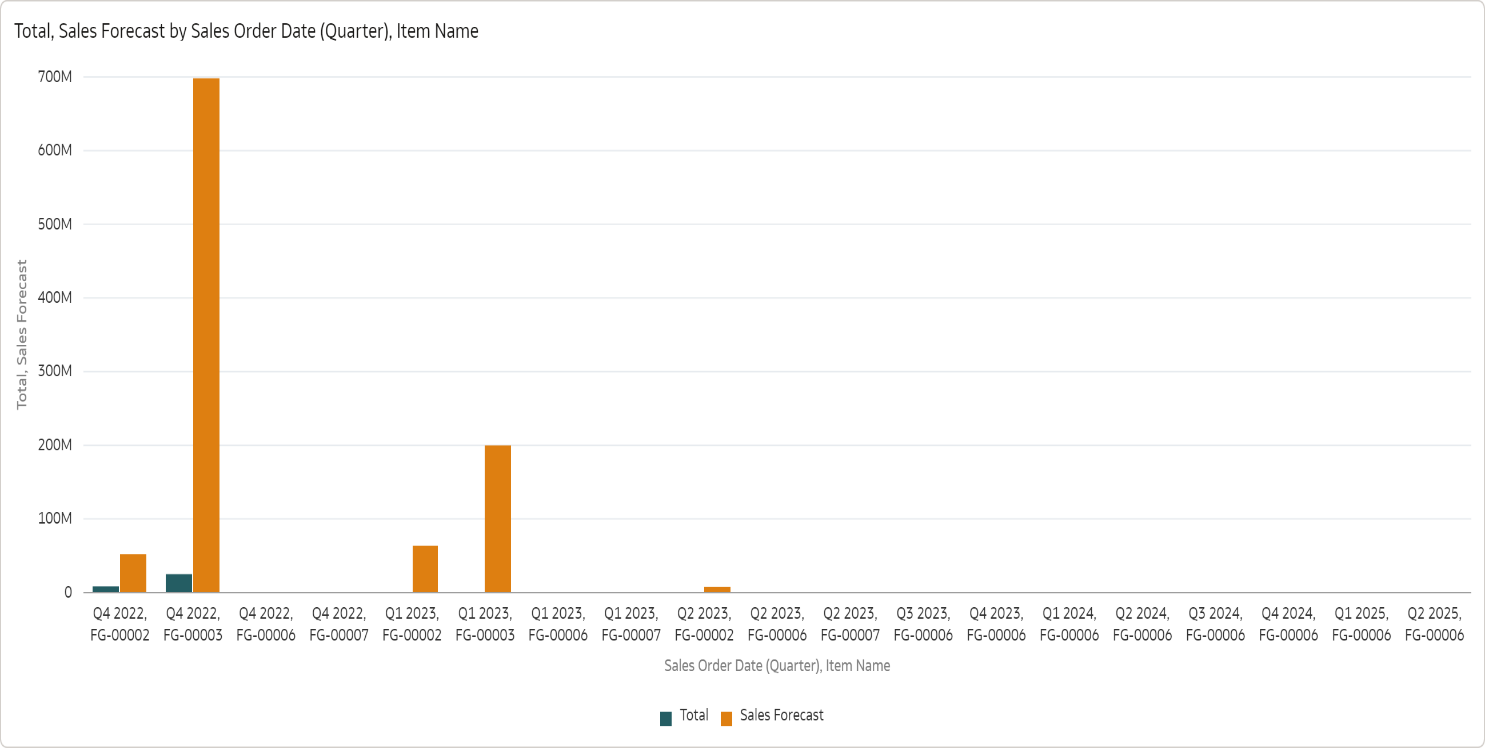Viewport: 1485px width, 748px height.
Task: Select the Sales Forecast bar for Q4 2022, FG-00002
Action: (133, 573)
